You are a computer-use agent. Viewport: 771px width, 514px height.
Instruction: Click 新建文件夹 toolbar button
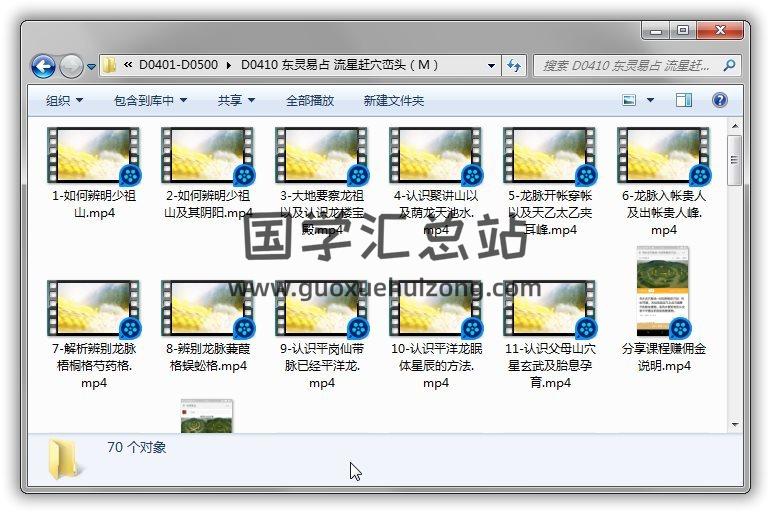(393, 101)
